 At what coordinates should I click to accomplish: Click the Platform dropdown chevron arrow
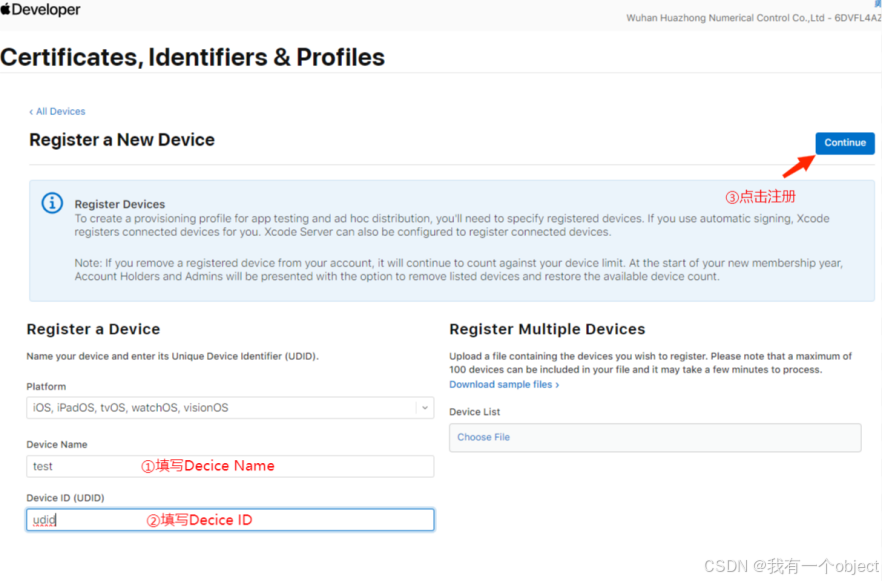(x=425, y=408)
